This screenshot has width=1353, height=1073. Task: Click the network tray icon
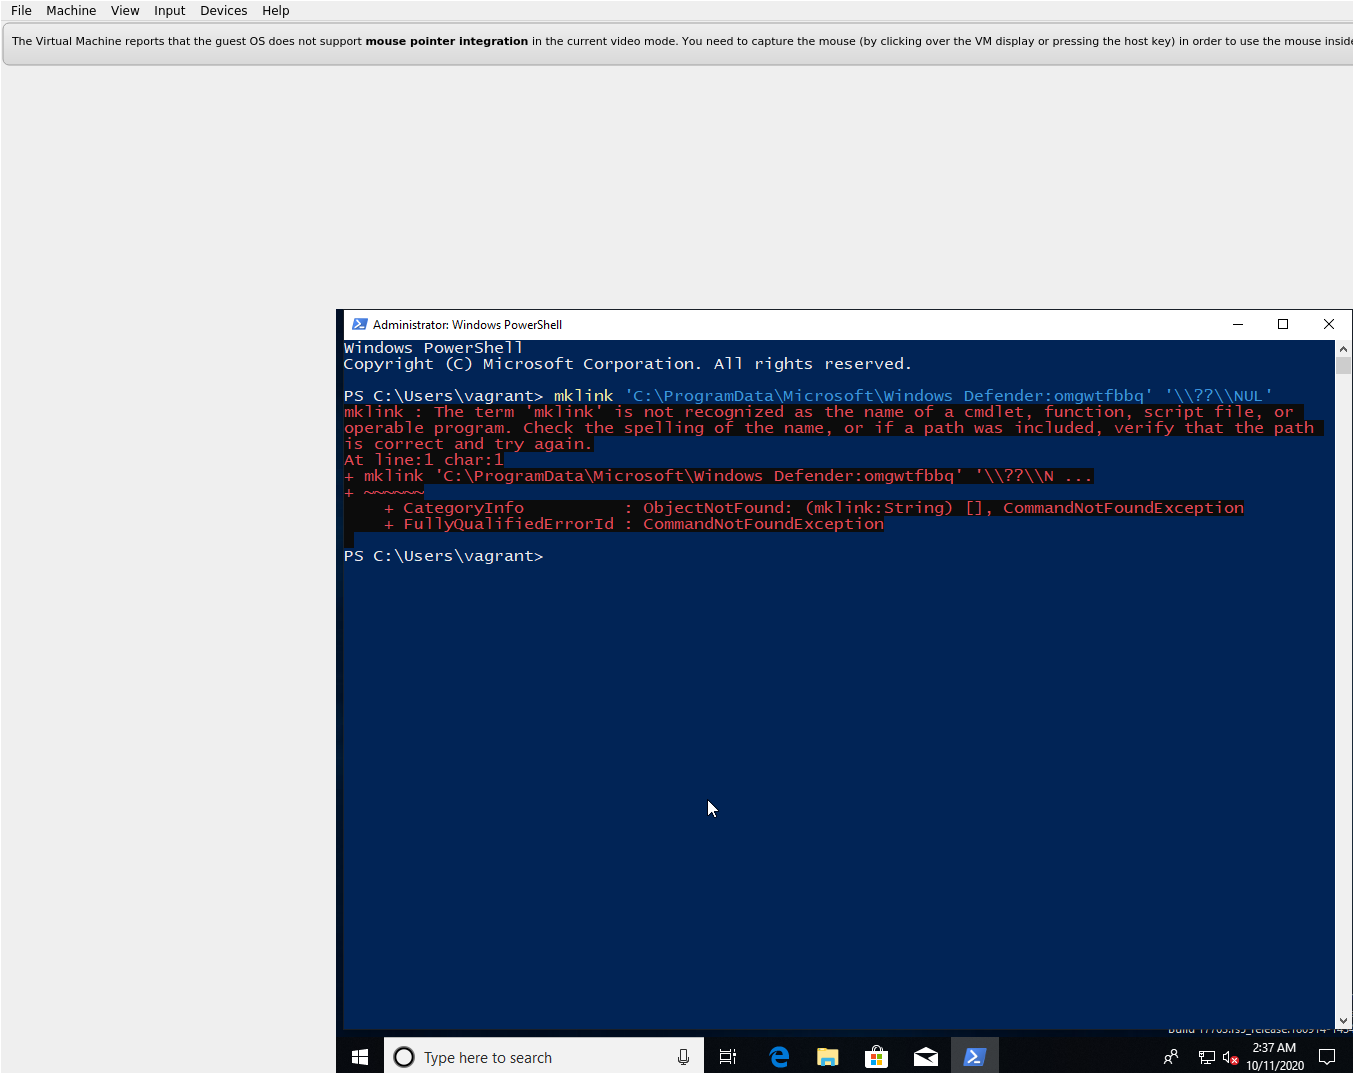click(x=1206, y=1057)
